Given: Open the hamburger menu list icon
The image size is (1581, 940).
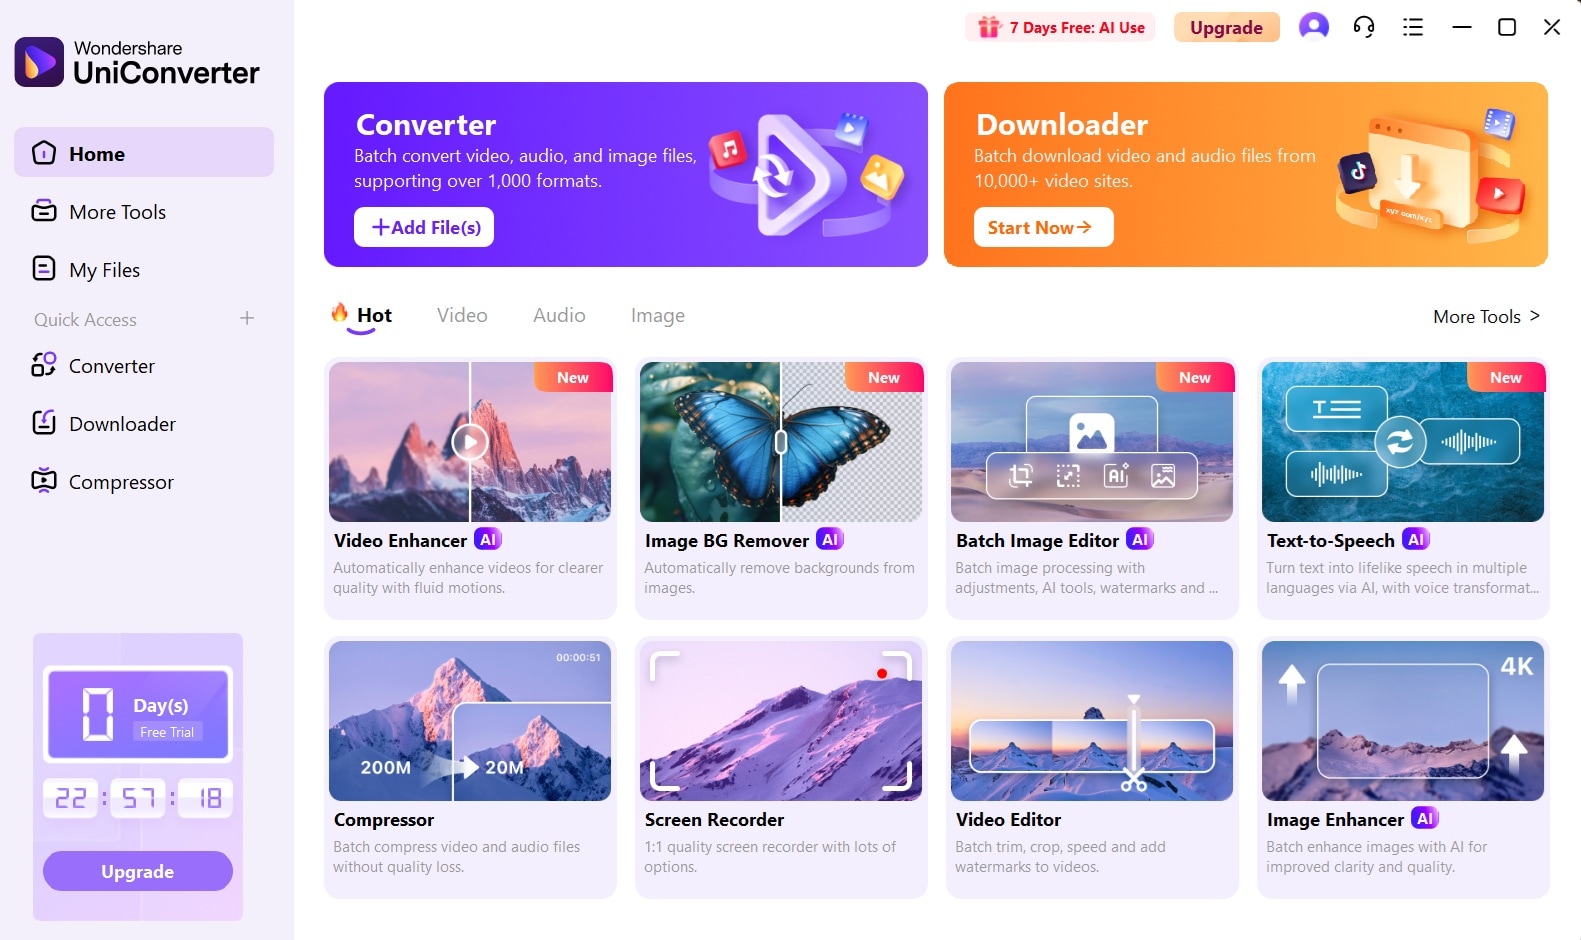Looking at the screenshot, I should click(1413, 27).
